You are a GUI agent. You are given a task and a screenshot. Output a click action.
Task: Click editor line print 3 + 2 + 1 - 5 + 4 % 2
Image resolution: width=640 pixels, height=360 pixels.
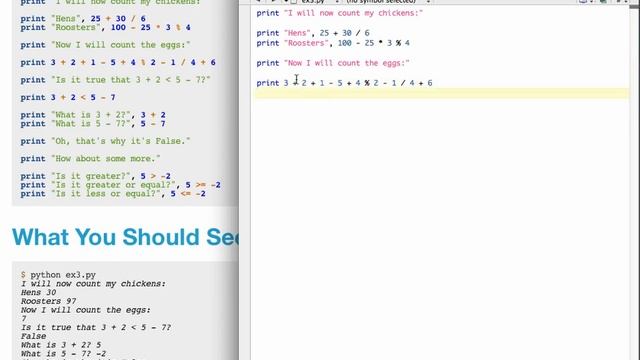coord(344,83)
